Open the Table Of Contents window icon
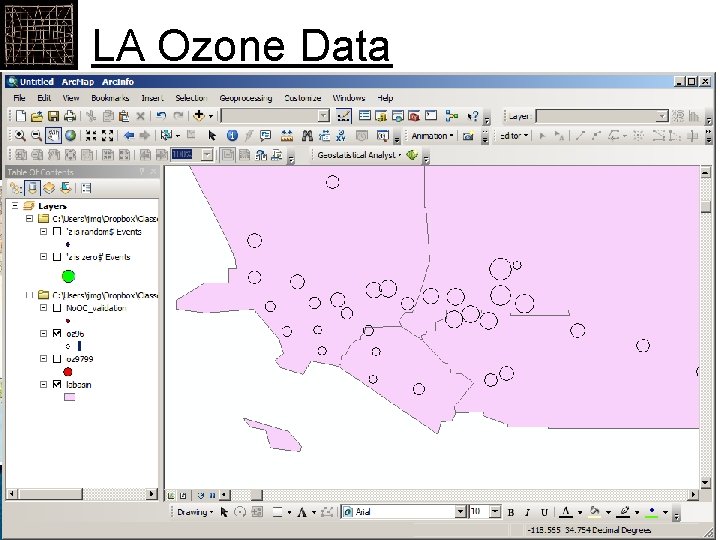 pos(365,116)
